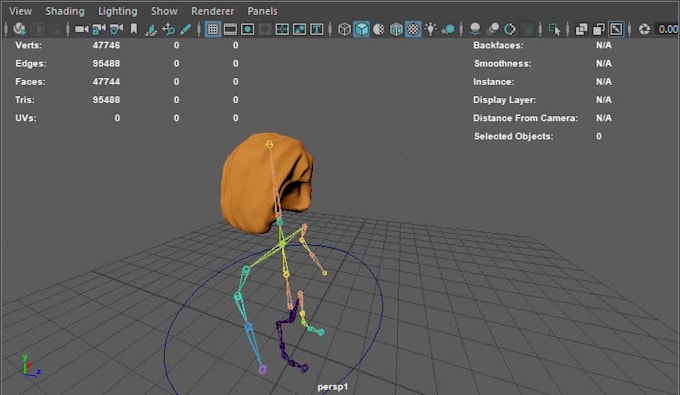The width and height of the screenshot is (680, 395).
Task: Select the Grease Pencil tool icon
Action: tap(186, 29)
